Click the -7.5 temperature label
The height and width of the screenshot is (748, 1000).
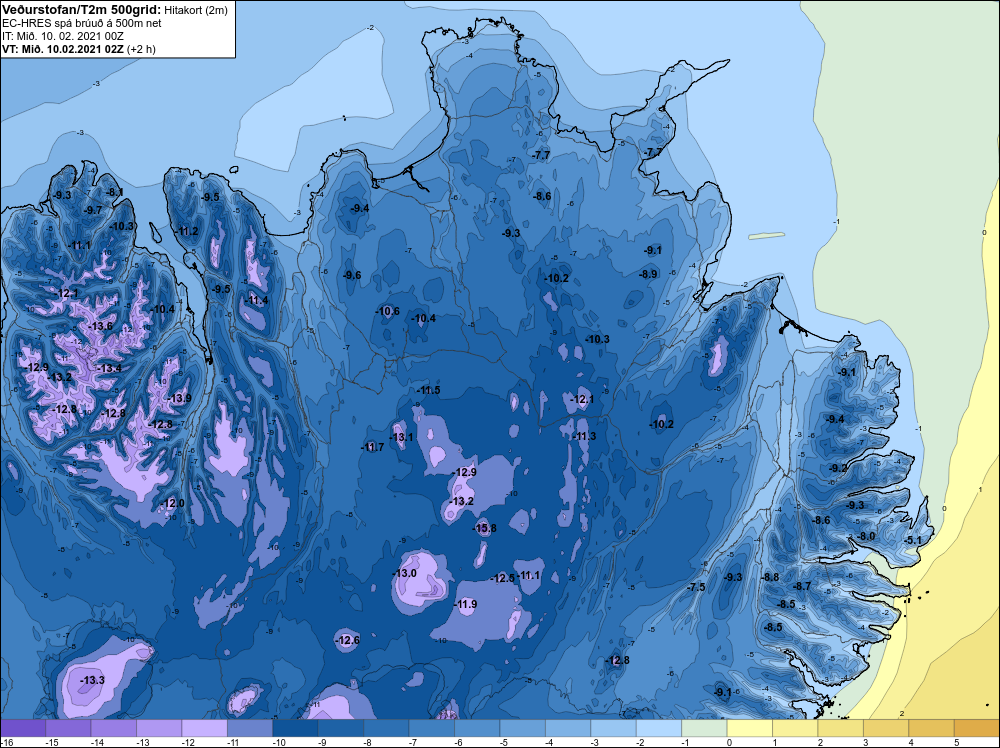point(696,587)
